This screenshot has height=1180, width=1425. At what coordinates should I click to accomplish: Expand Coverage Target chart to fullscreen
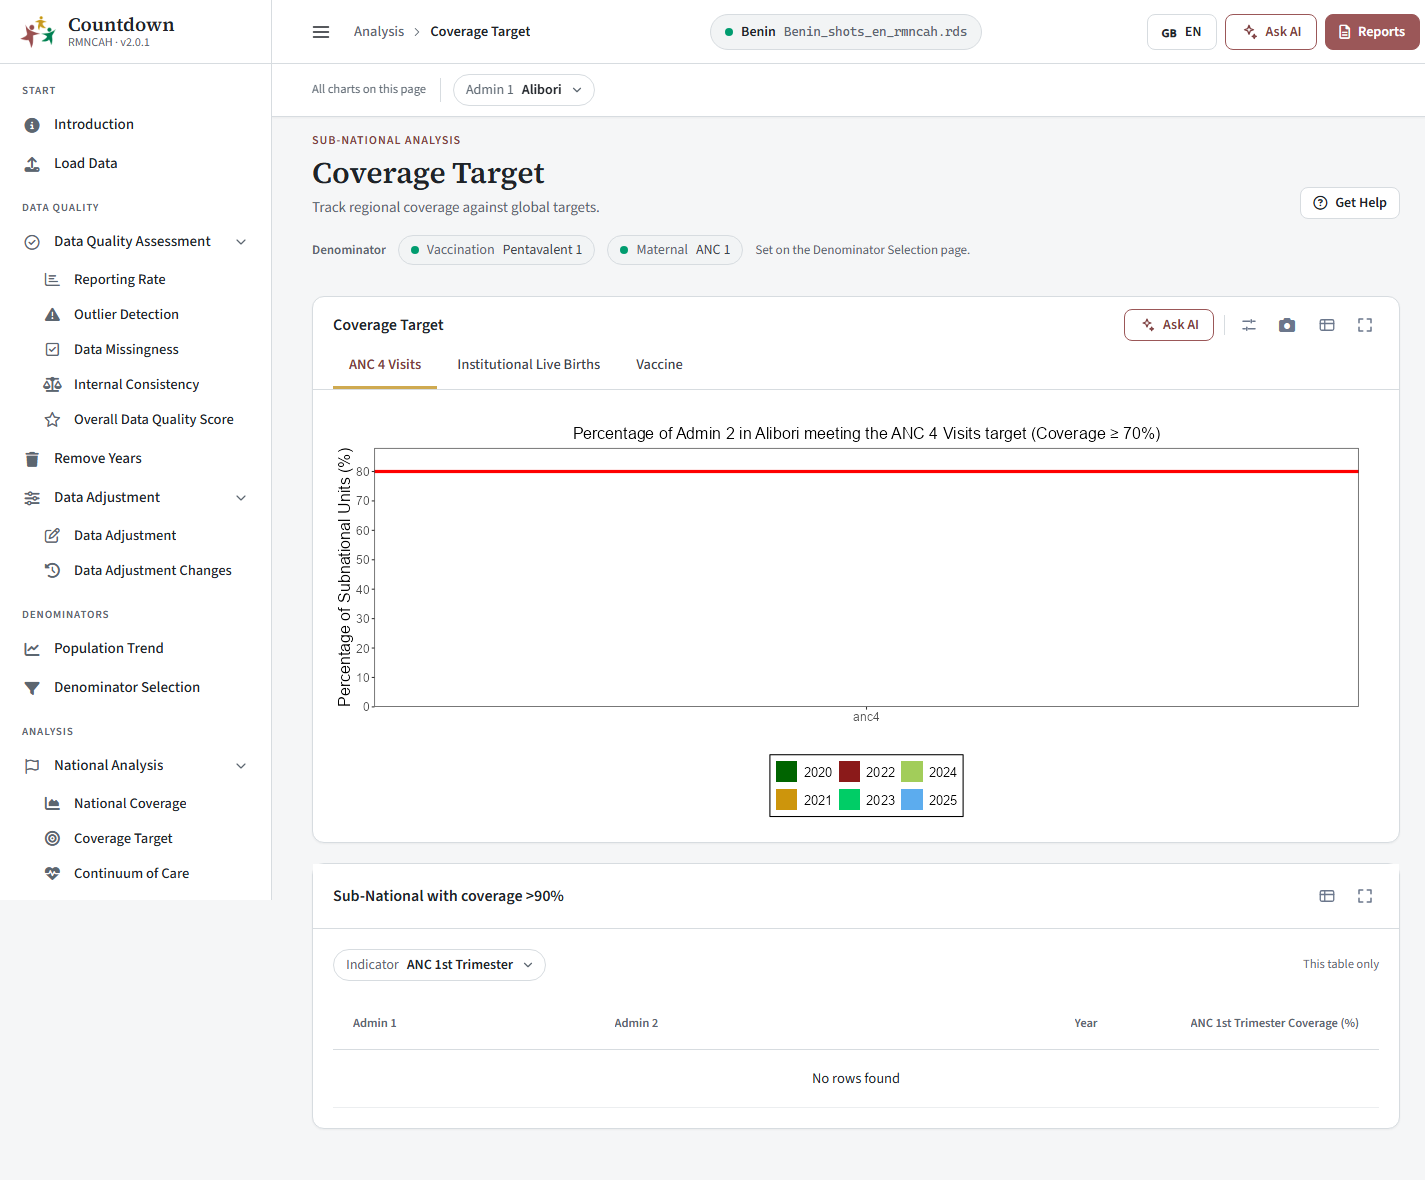pyautogui.click(x=1365, y=325)
